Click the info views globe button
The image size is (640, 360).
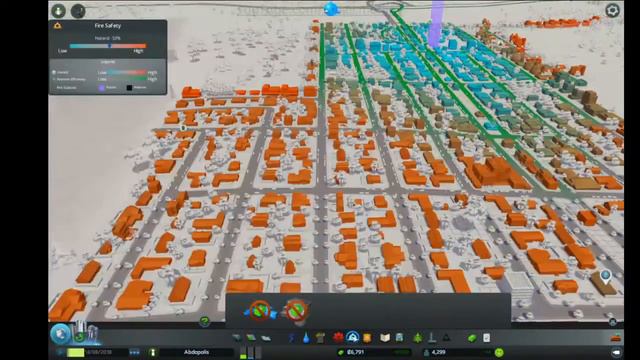(60, 334)
